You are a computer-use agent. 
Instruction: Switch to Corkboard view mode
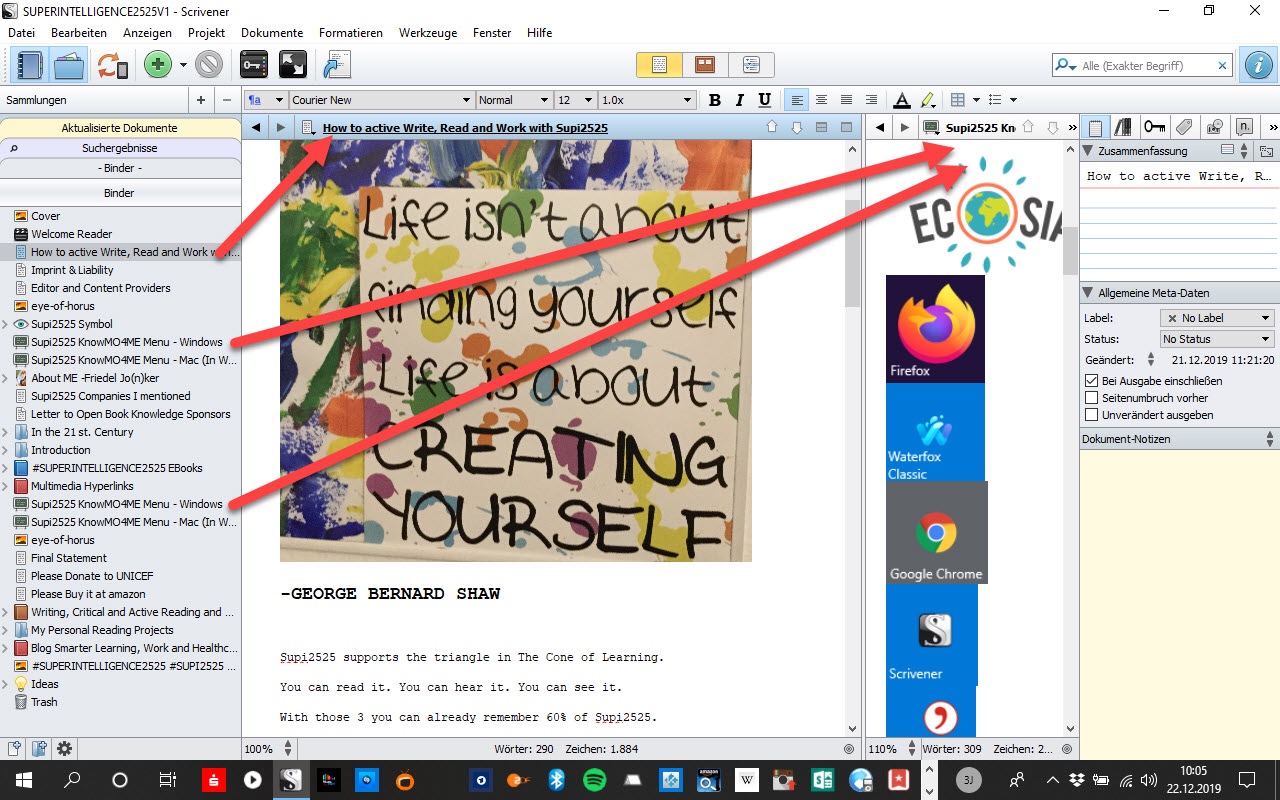[705, 65]
